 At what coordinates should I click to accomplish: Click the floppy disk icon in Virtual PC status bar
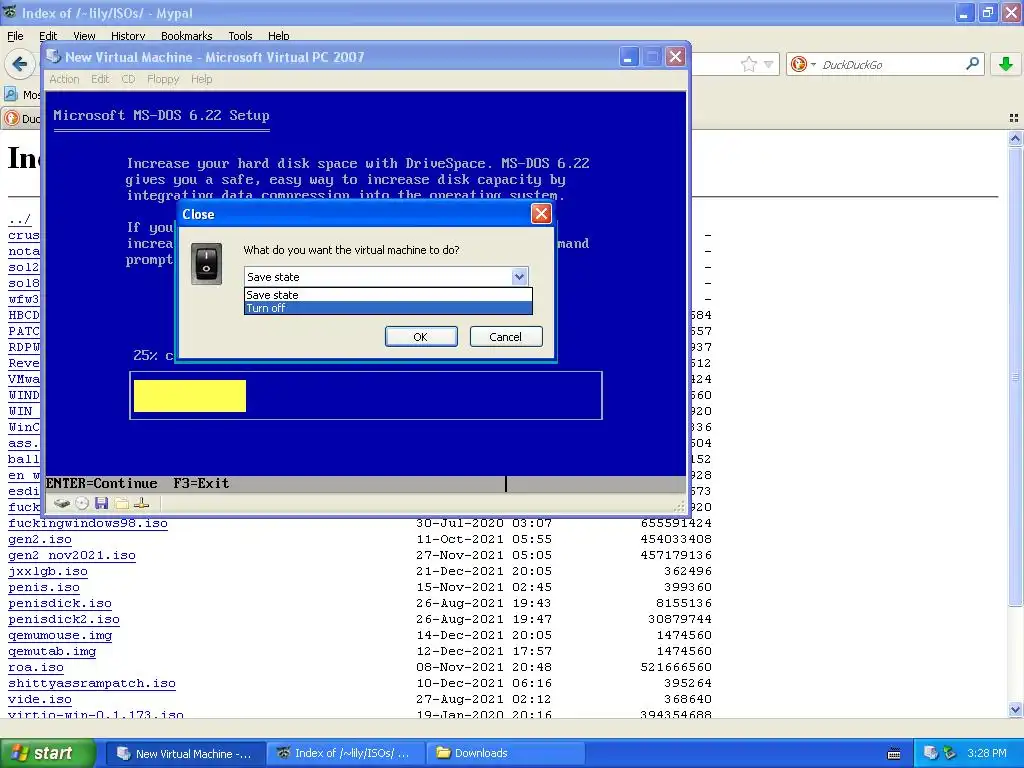click(x=101, y=503)
